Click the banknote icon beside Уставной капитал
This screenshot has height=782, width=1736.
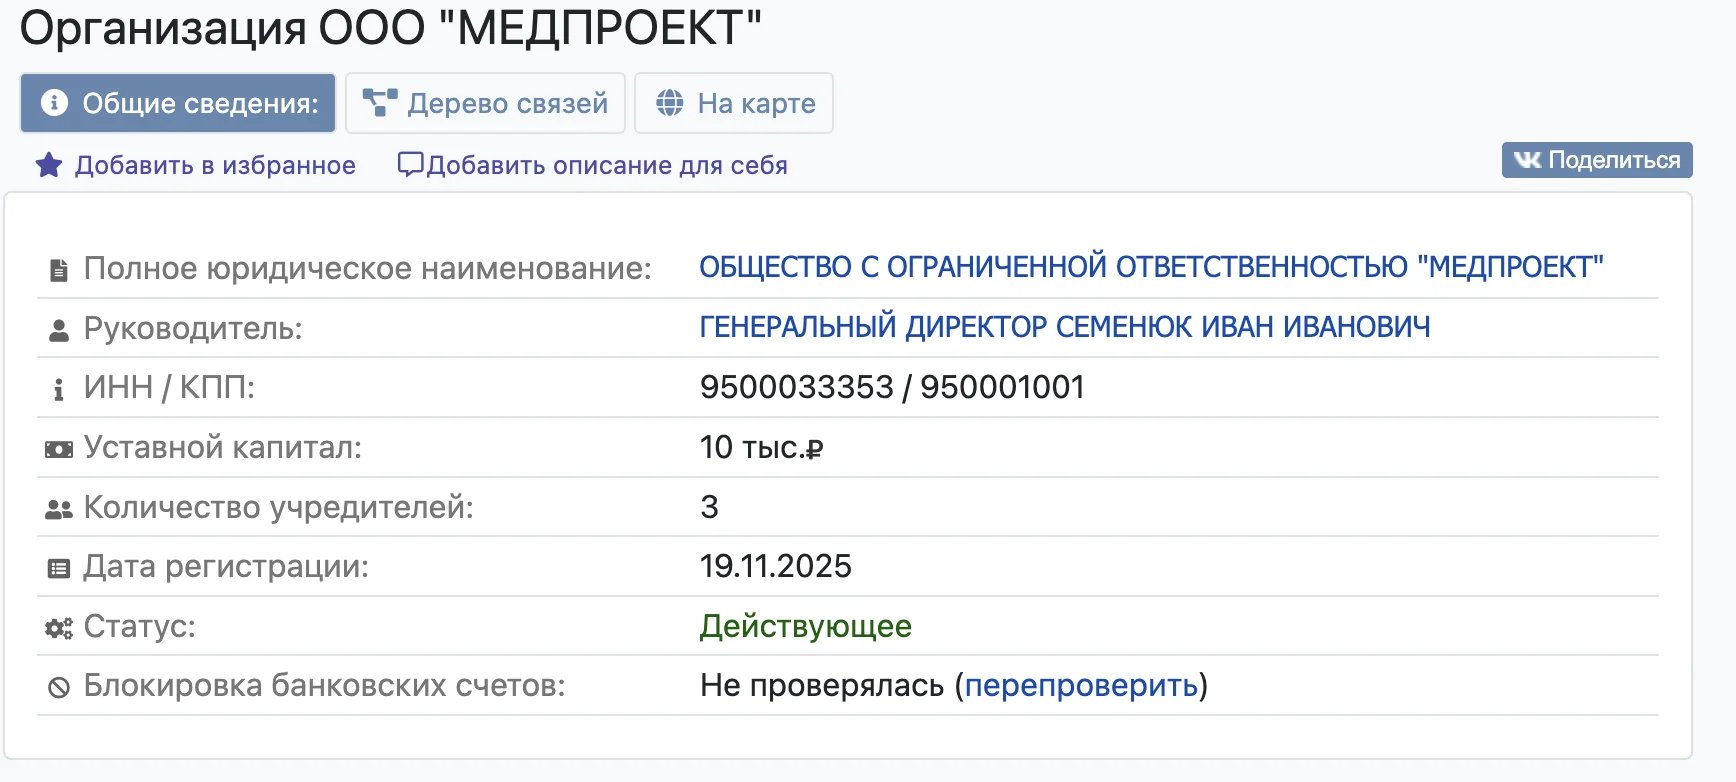(x=59, y=449)
